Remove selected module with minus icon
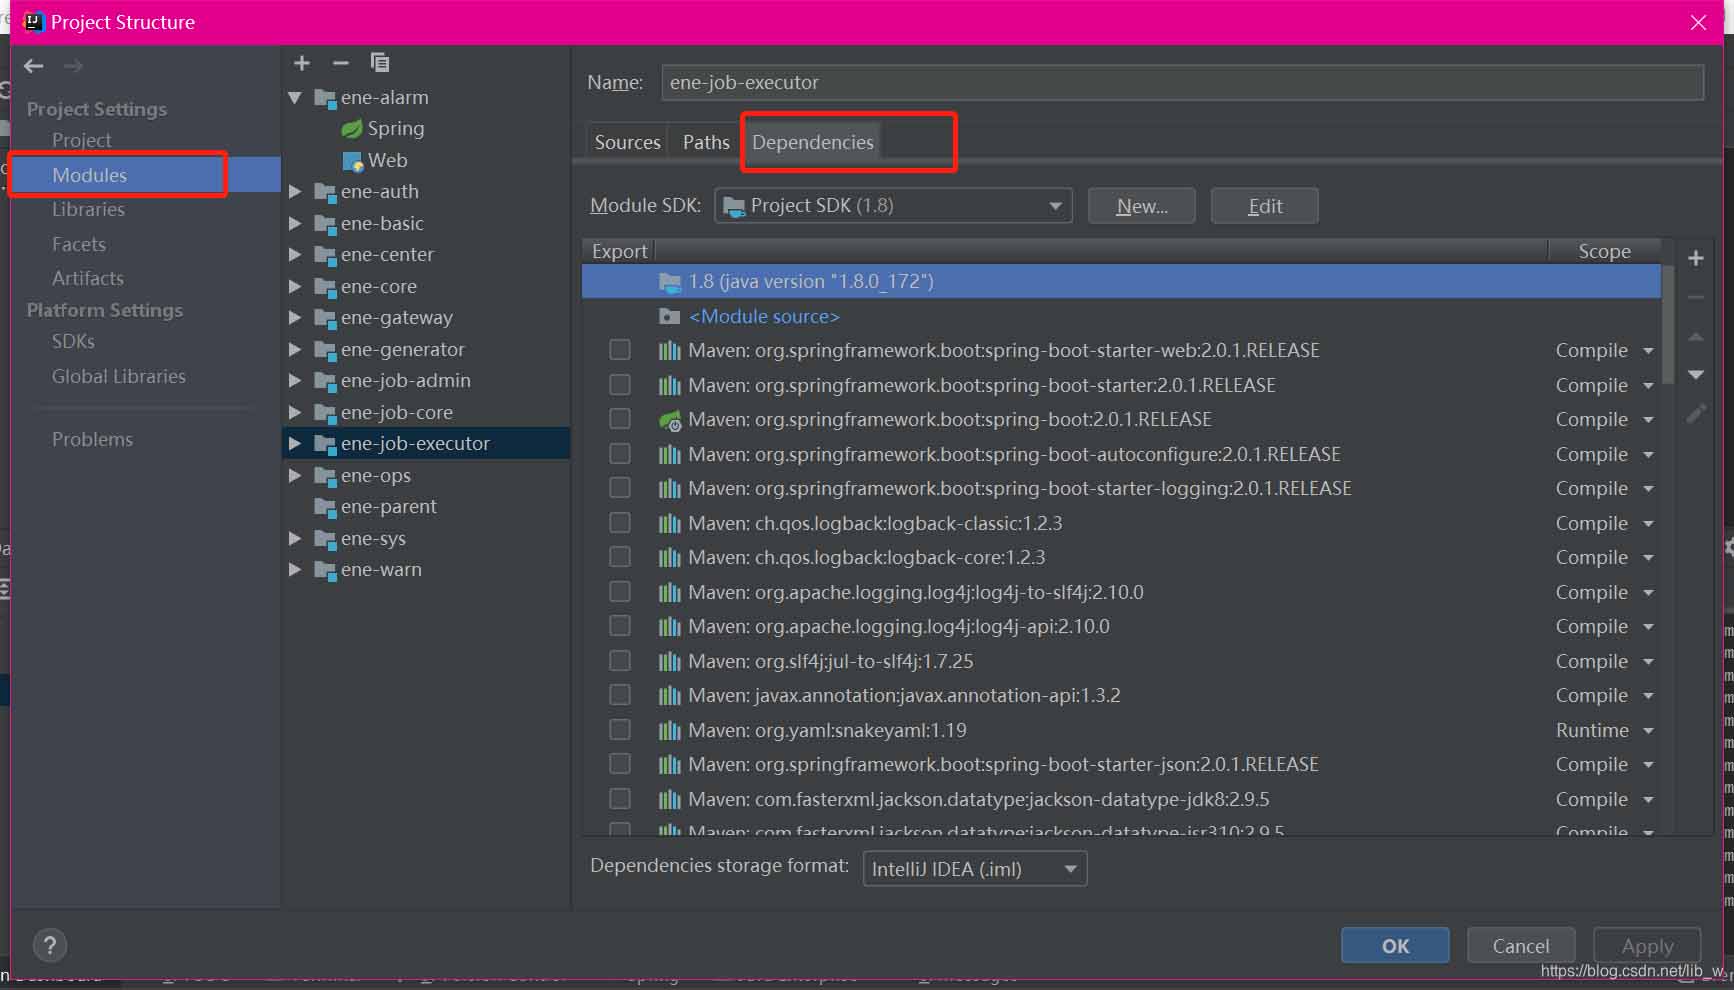The image size is (1734, 990). coord(341,63)
